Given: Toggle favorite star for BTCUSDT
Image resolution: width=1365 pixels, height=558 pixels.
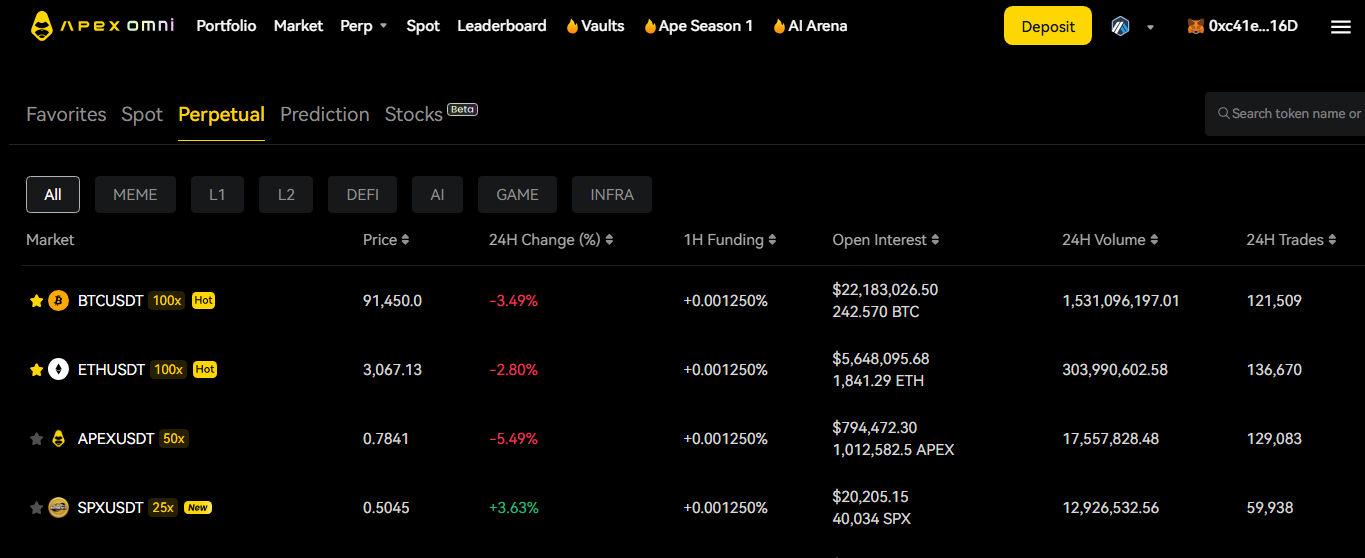Looking at the screenshot, I should 37,301.
